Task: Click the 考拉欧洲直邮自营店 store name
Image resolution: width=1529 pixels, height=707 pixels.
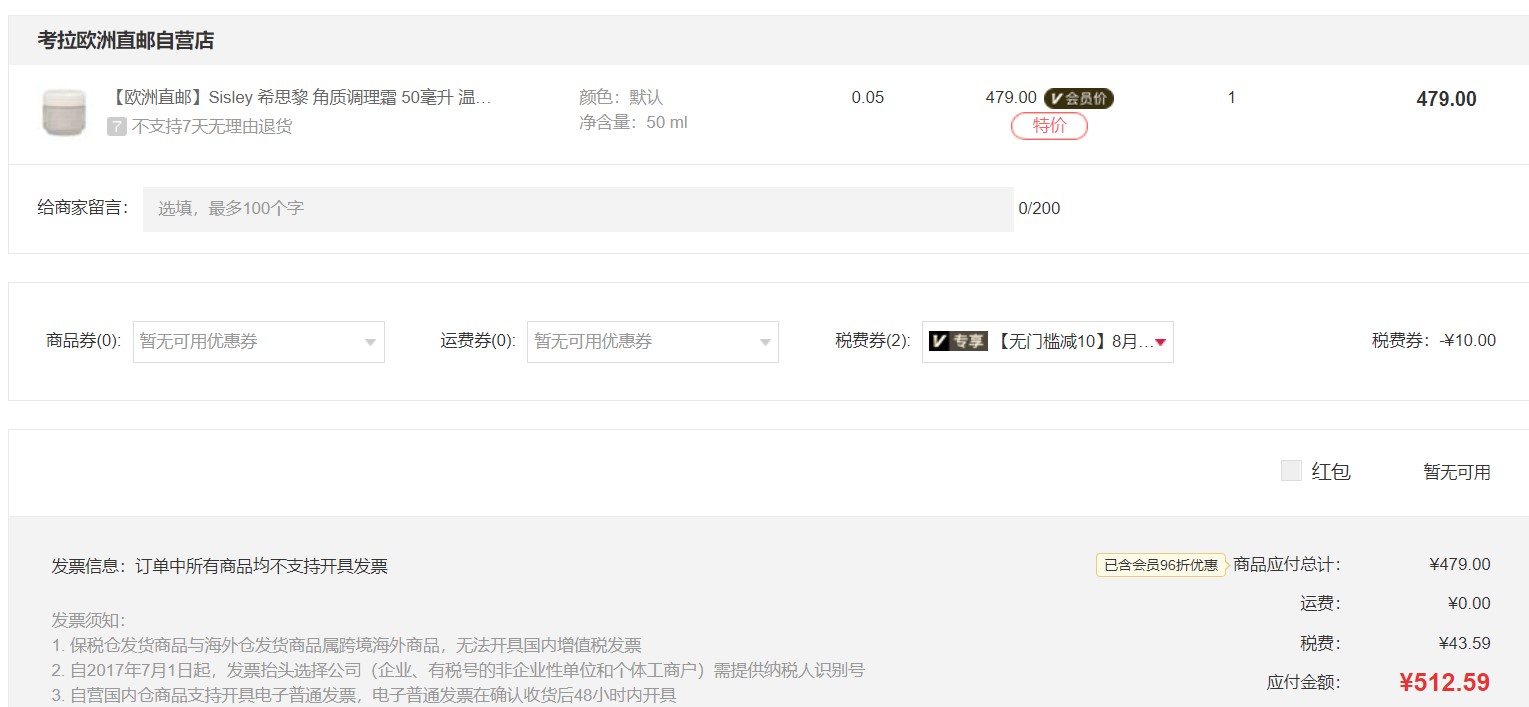Action: (x=126, y=41)
